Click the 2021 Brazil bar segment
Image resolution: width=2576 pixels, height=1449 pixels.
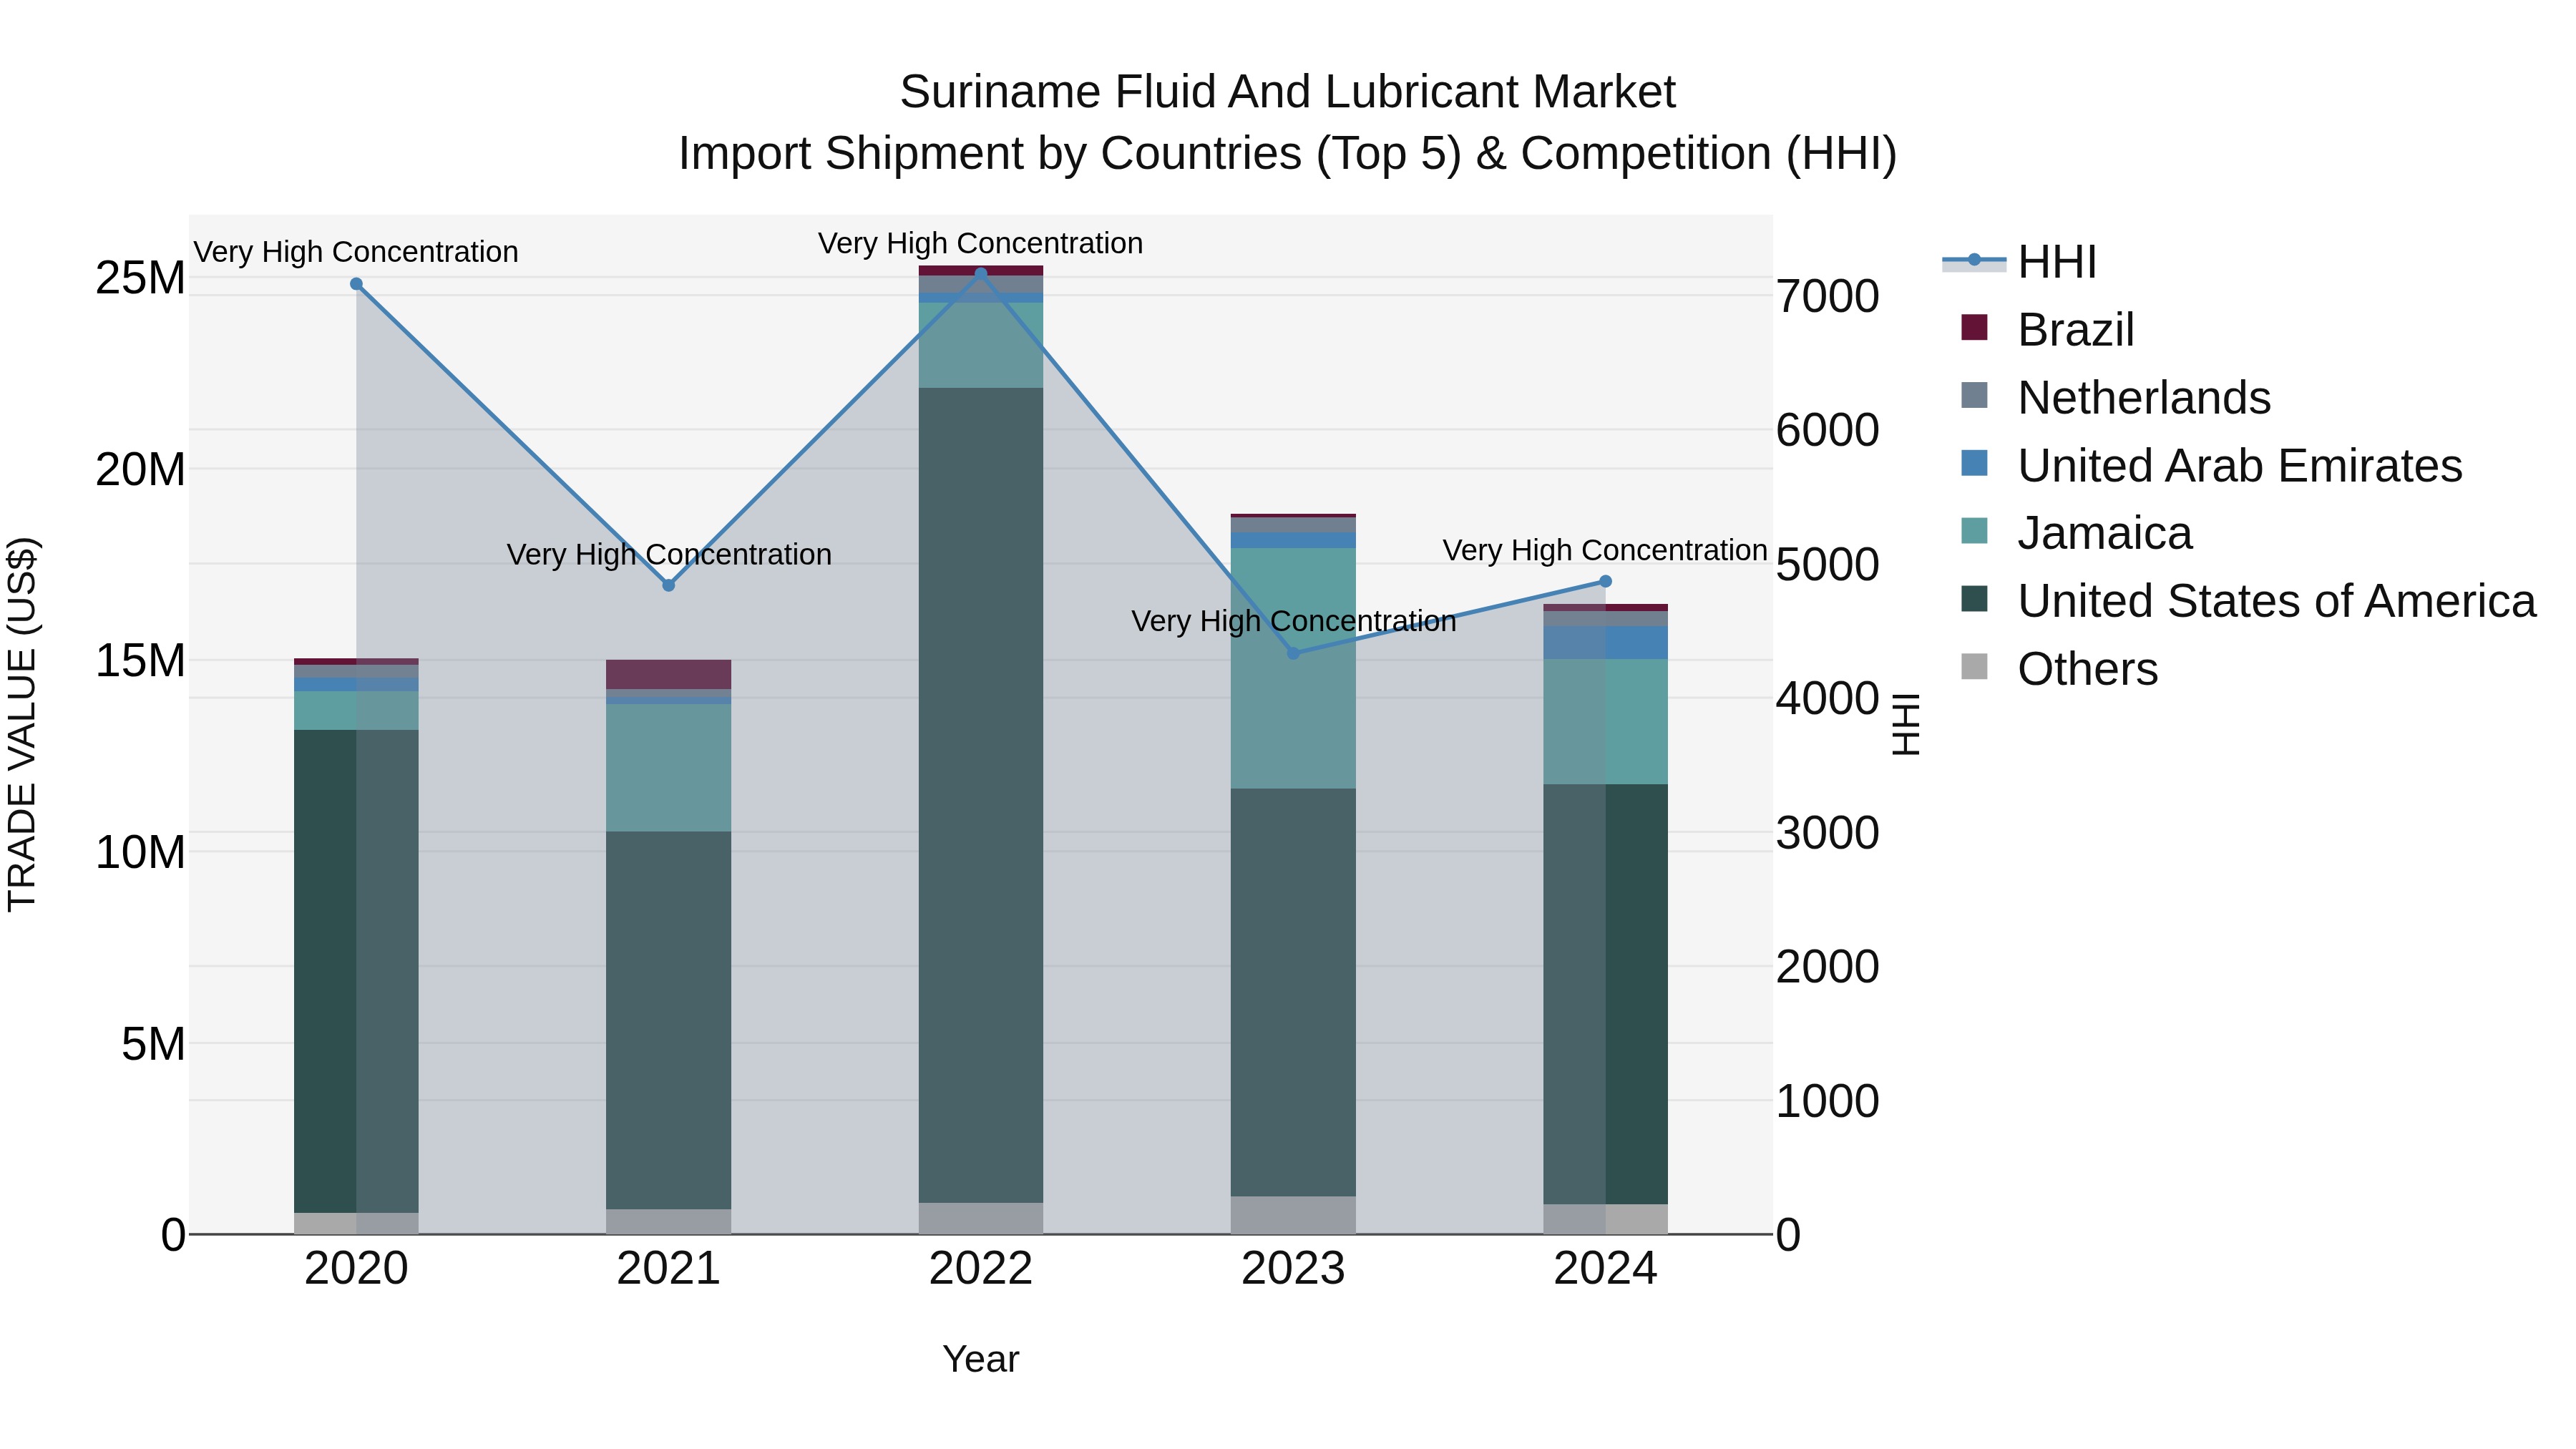(669, 674)
